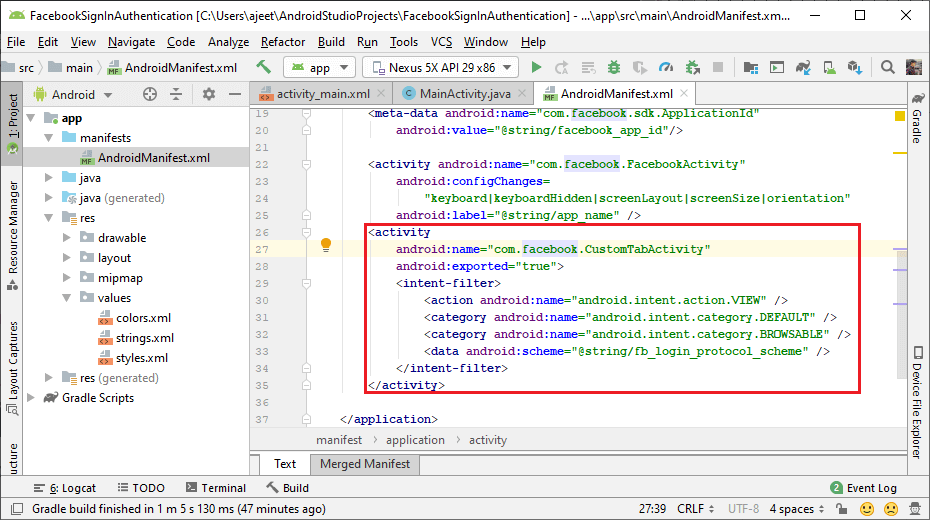Click Search Everywhere magnifier icon

887,67
